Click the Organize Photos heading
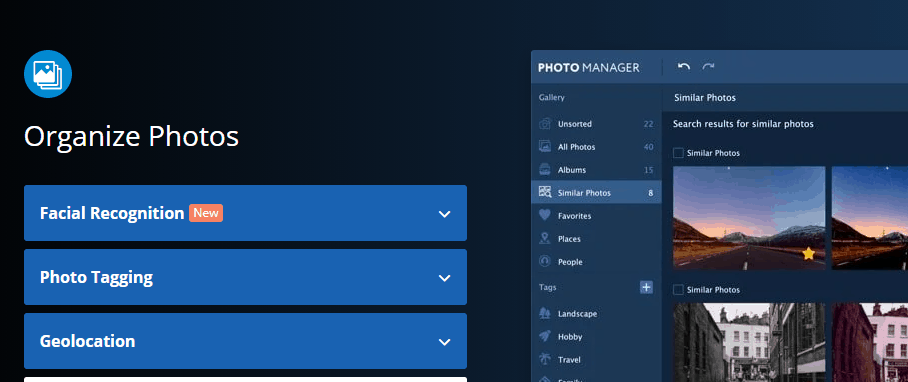The width and height of the screenshot is (908, 382). tap(131, 137)
